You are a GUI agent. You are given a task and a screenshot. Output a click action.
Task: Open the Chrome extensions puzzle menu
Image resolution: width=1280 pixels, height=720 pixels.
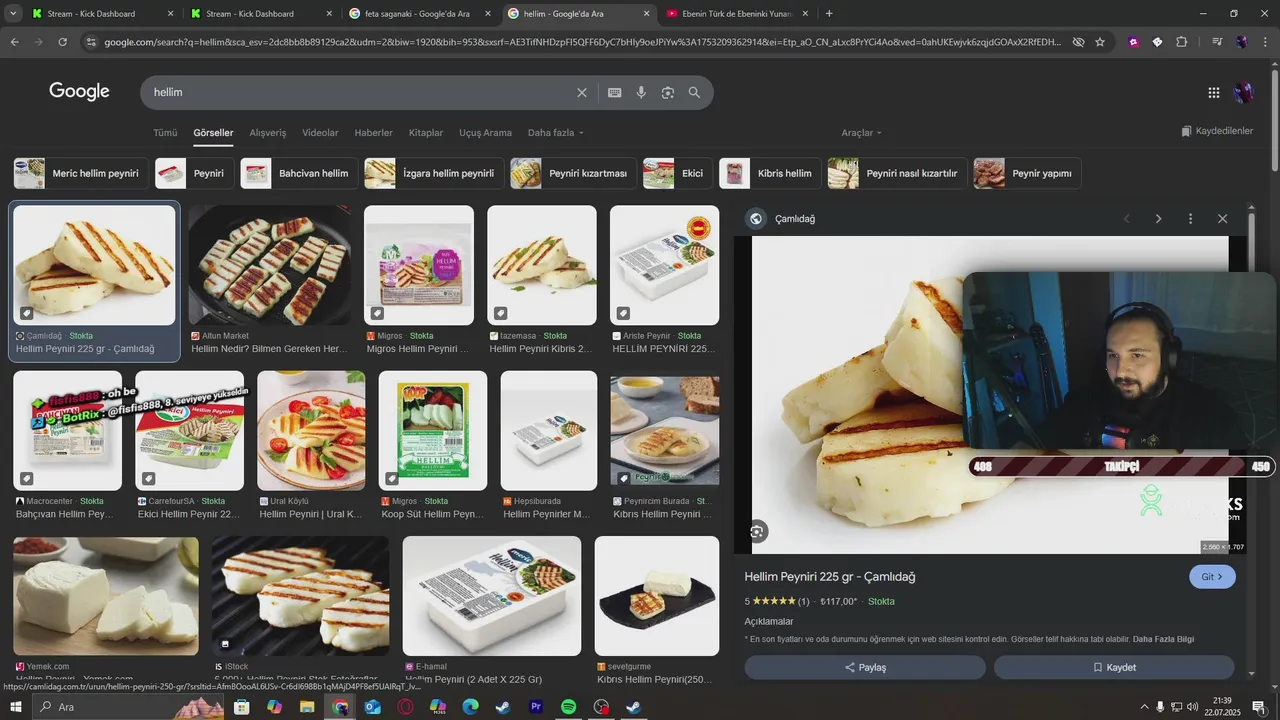click(1181, 42)
